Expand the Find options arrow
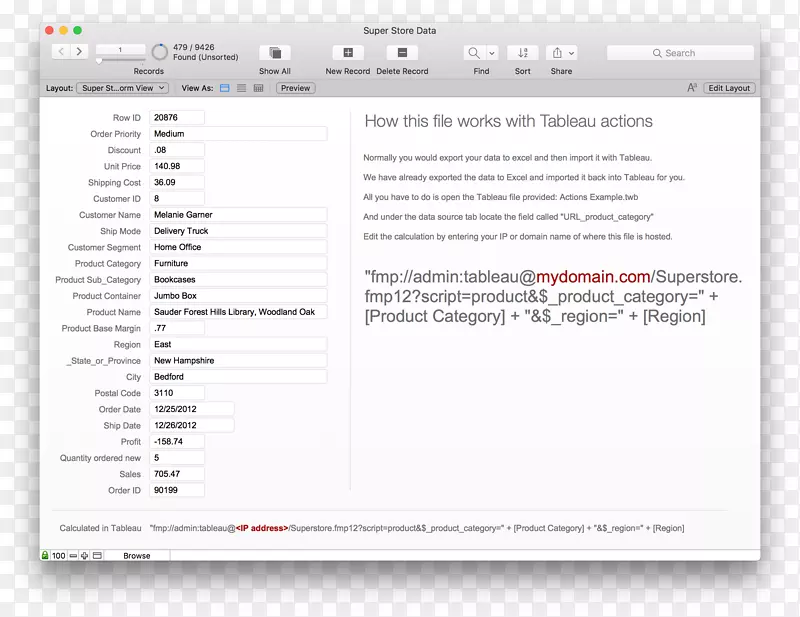This screenshot has width=800, height=617. 492,53
